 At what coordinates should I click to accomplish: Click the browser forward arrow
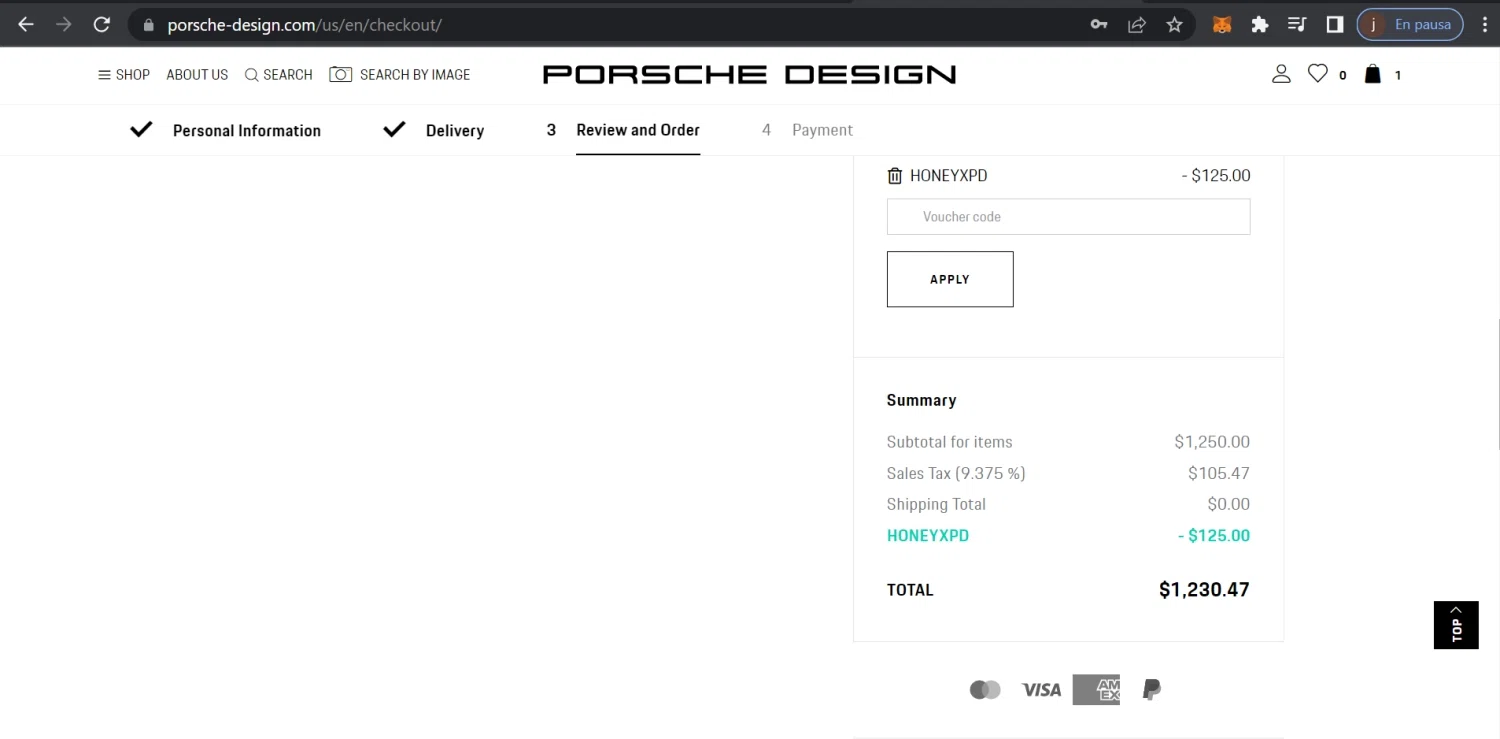[x=64, y=25]
